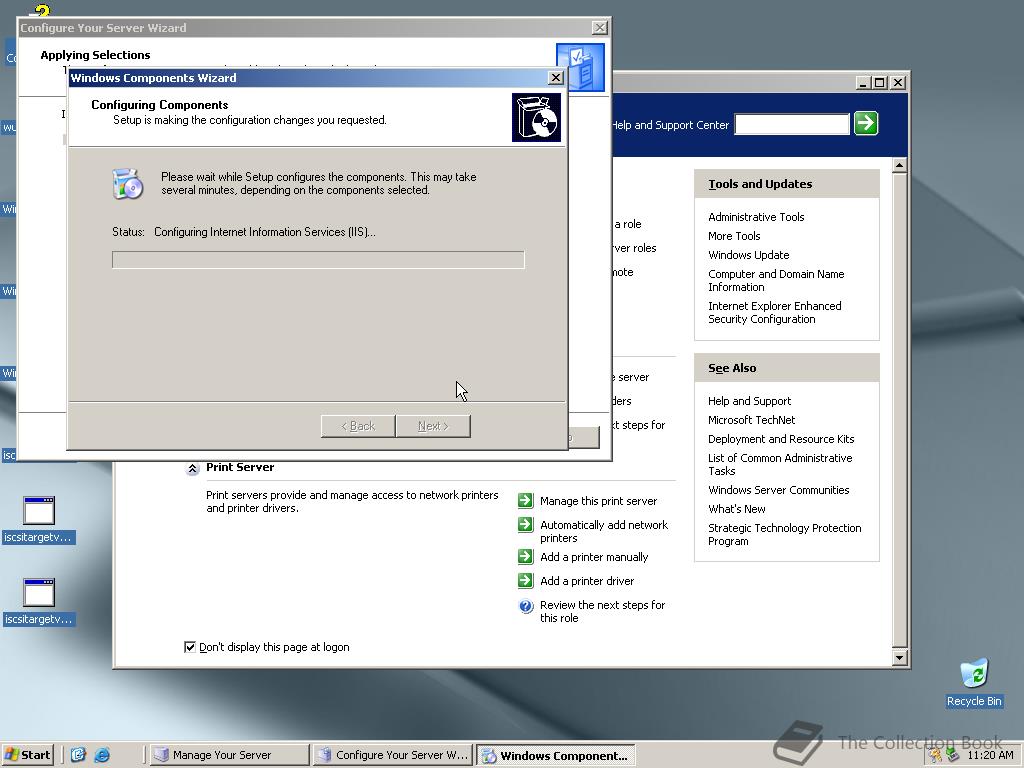This screenshot has width=1024, height=768.
Task: Open Help and Support link under See Also
Action: click(749, 401)
